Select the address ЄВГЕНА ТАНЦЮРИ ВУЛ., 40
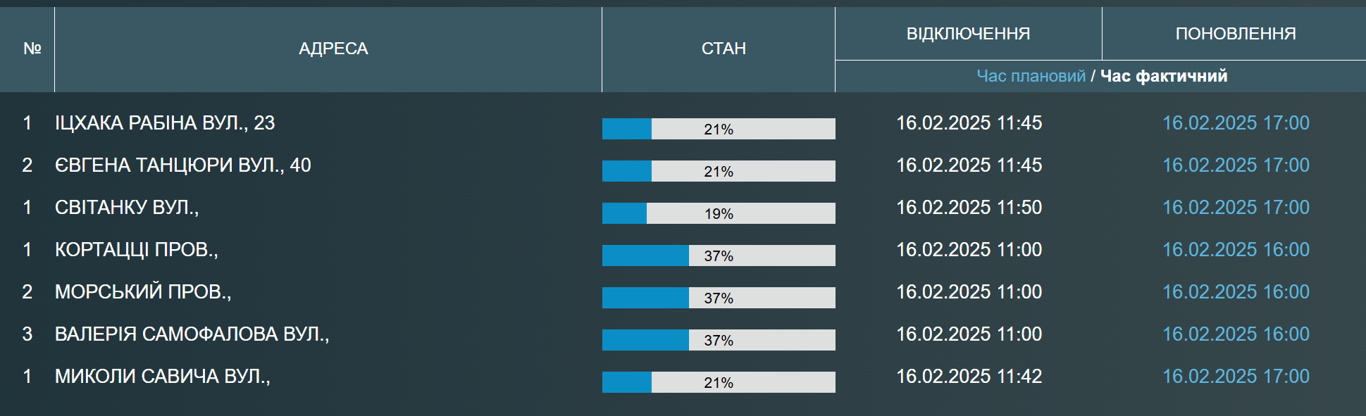Viewport: 1366px width, 416px height. 183,165
